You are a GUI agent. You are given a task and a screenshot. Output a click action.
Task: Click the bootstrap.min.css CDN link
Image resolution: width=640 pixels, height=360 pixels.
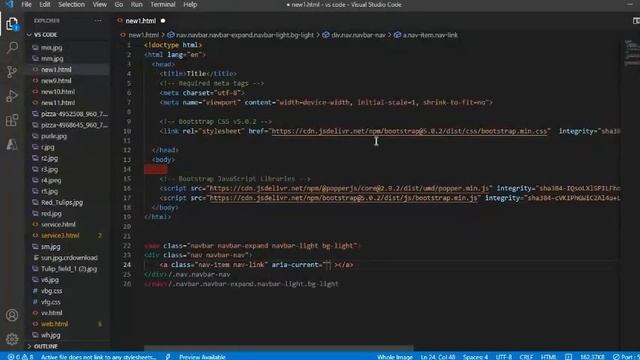(409, 131)
